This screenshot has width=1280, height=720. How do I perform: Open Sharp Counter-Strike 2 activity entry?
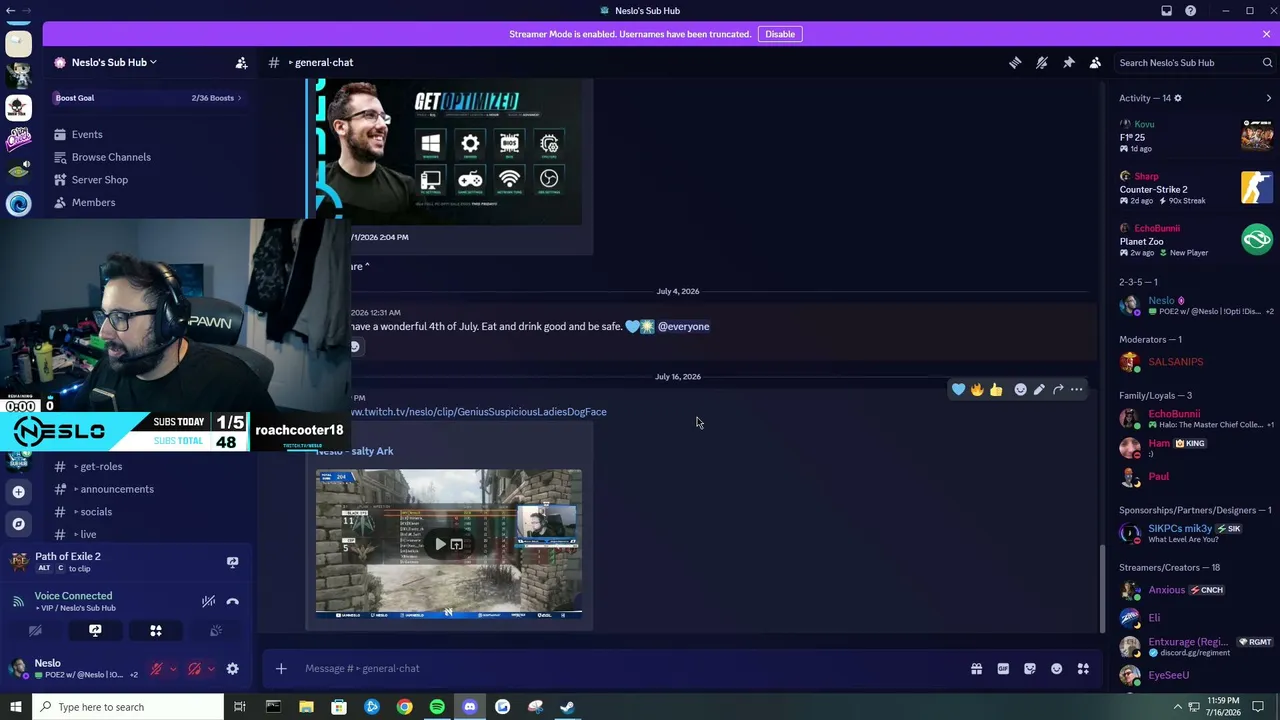1196,188
